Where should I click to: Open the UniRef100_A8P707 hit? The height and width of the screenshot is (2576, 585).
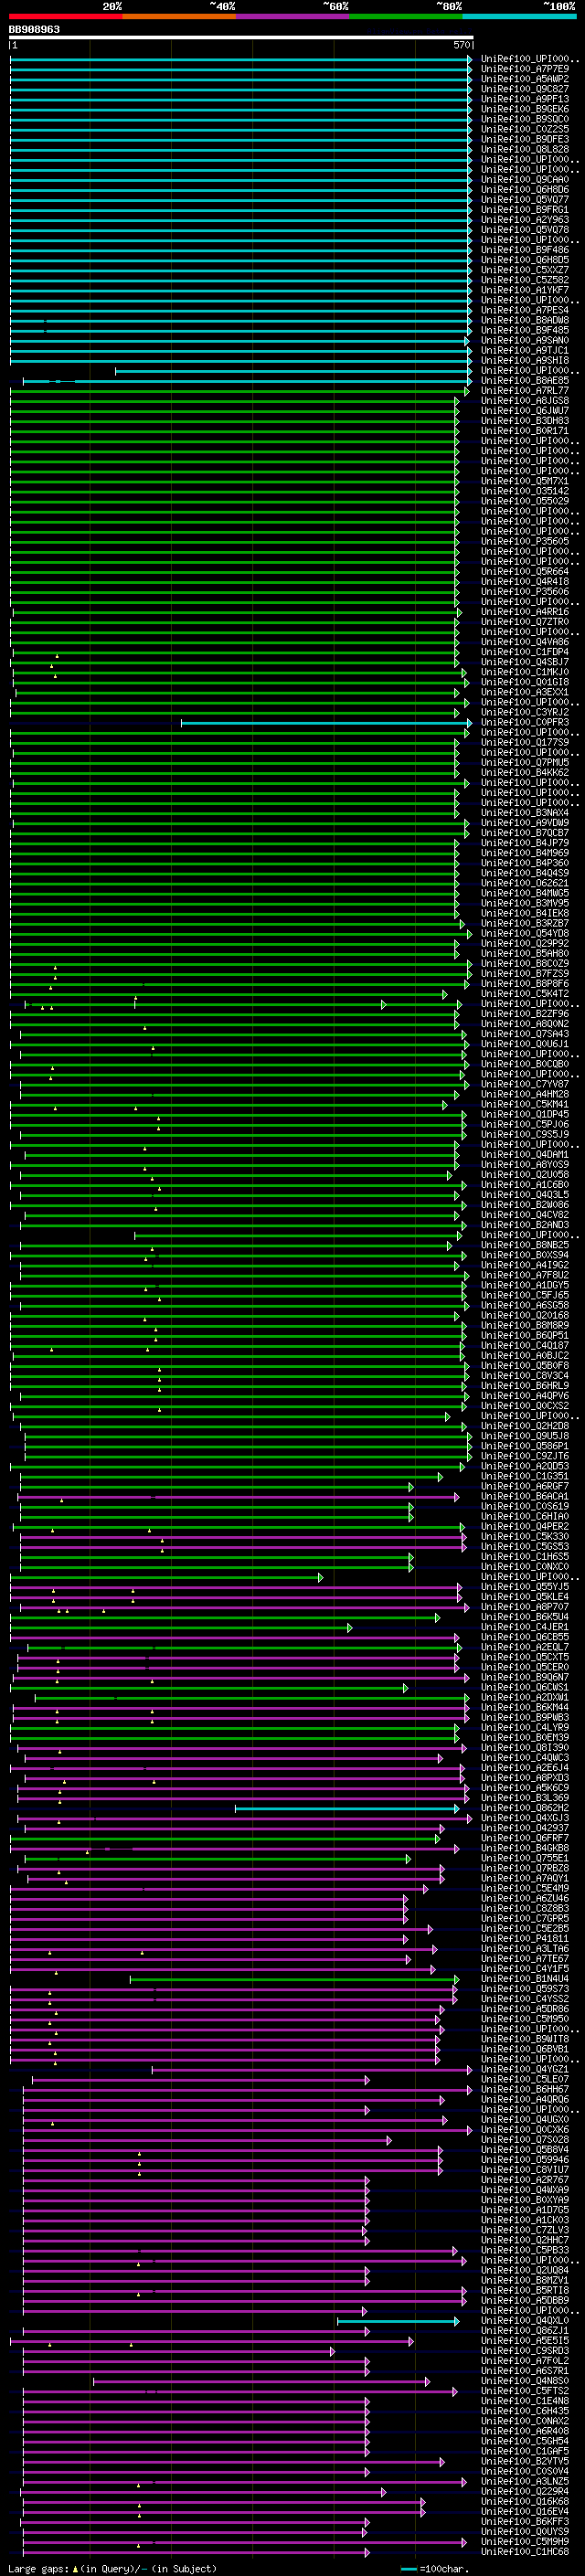click(x=525, y=1607)
